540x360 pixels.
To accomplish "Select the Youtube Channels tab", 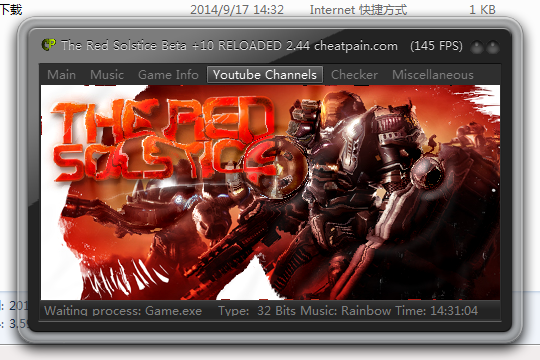I will 264,75.
